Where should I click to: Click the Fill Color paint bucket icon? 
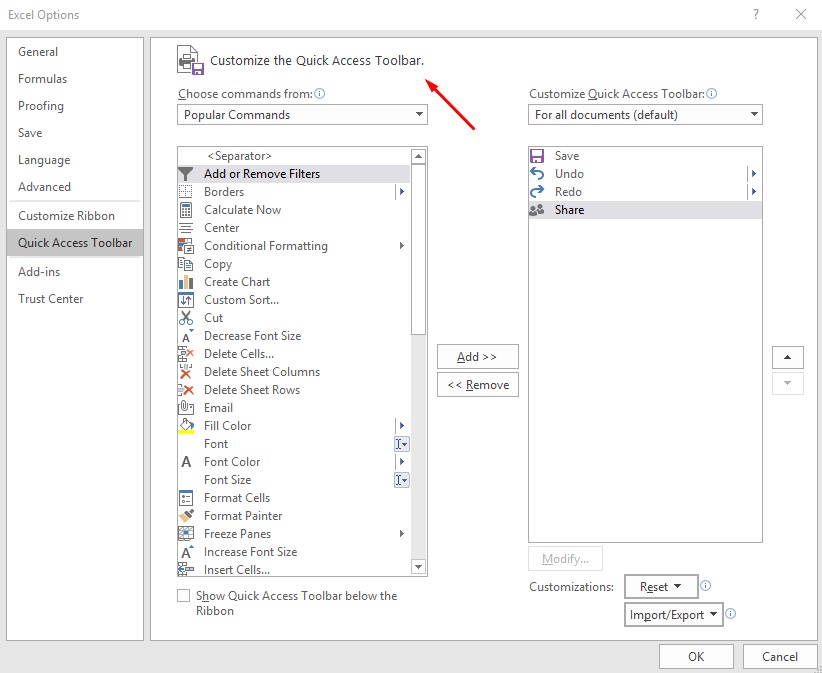point(186,426)
